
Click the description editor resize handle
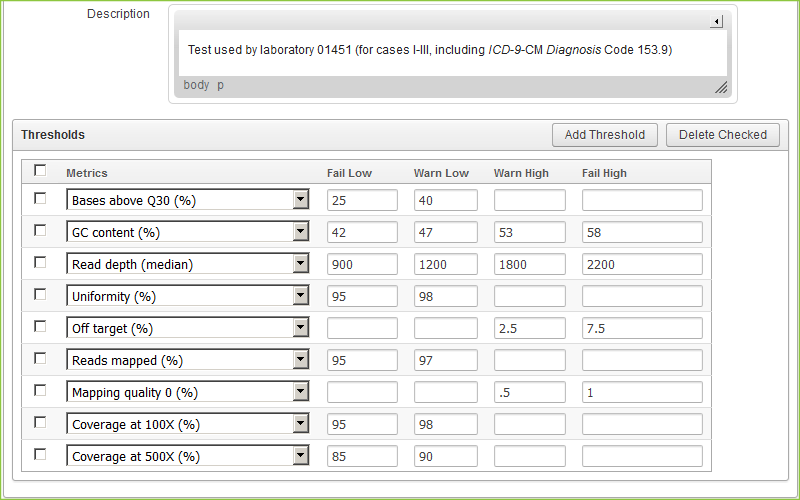click(x=720, y=88)
